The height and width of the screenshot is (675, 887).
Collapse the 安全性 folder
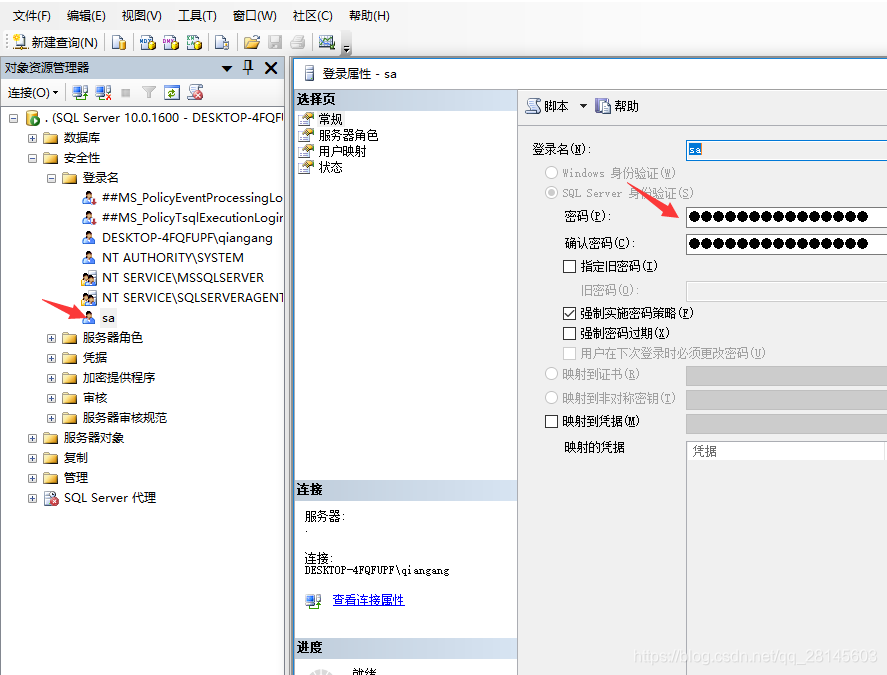(32, 158)
